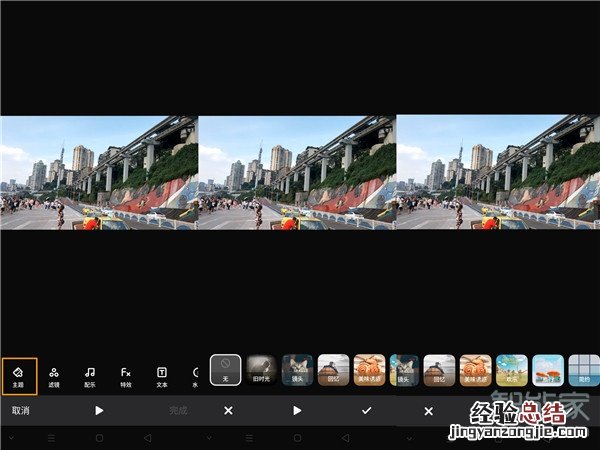Viewport: 600px width, 450px height.
Task: Tap Android home icon on middle screen
Action: tap(297, 438)
